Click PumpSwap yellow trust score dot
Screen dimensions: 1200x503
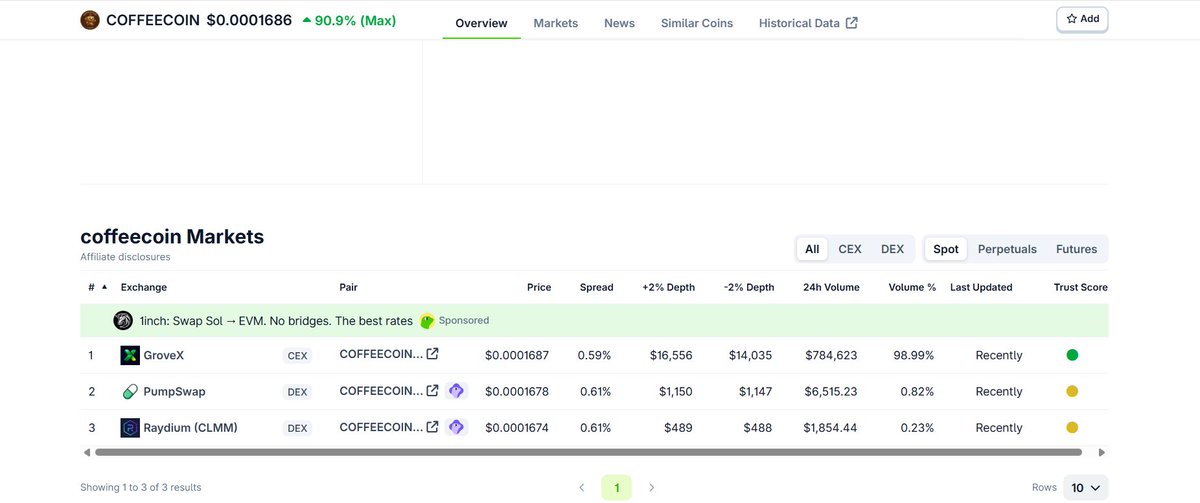[x=1072, y=391]
